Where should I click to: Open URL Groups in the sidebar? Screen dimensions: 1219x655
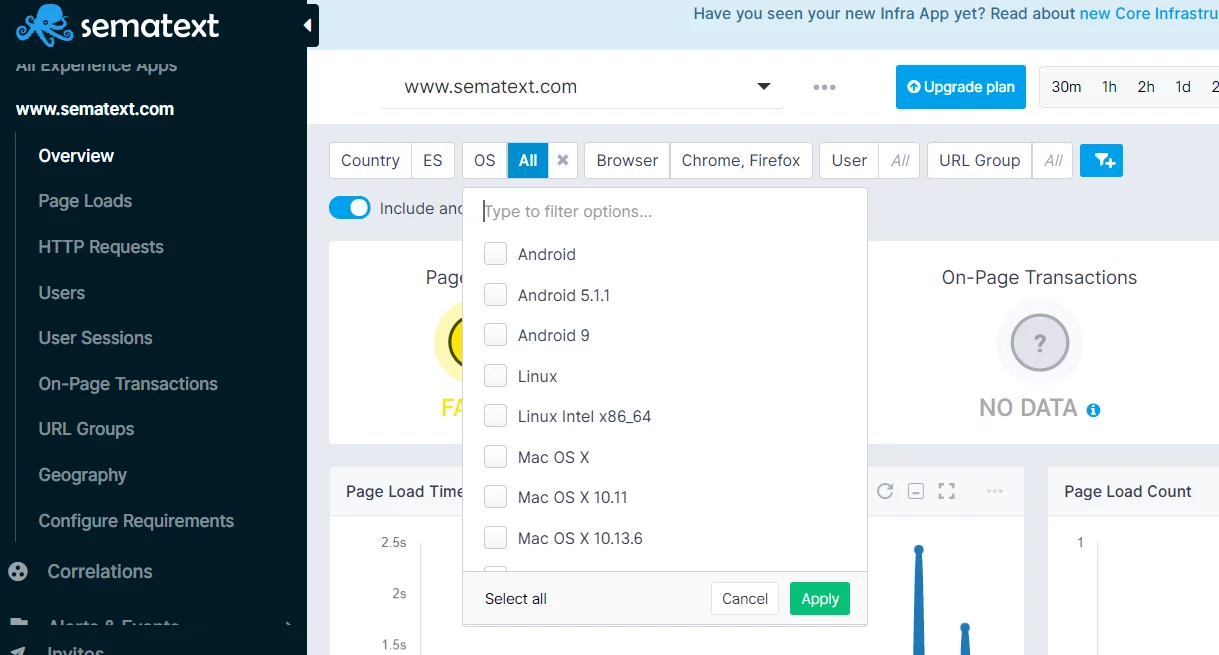pyautogui.click(x=86, y=429)
